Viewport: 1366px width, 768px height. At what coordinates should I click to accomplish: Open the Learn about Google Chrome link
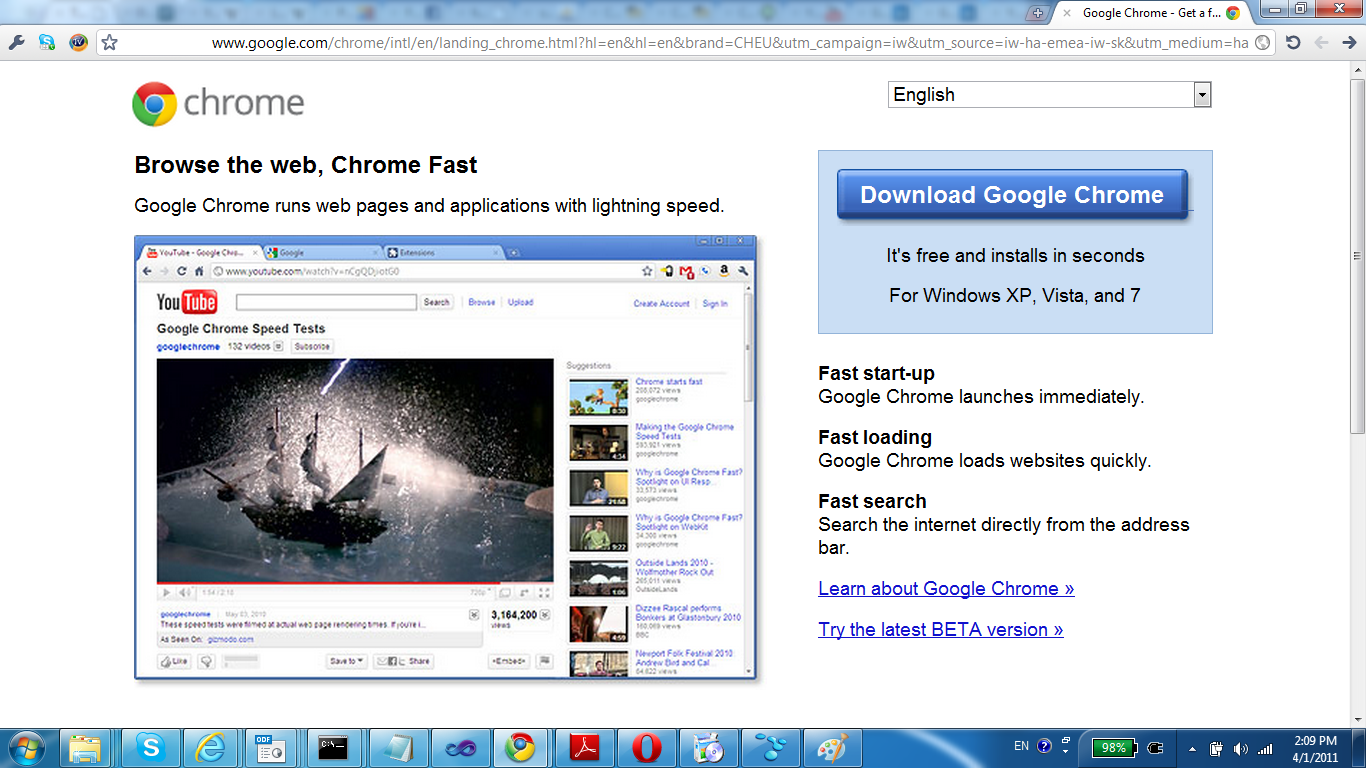click(x=946, y=588)
